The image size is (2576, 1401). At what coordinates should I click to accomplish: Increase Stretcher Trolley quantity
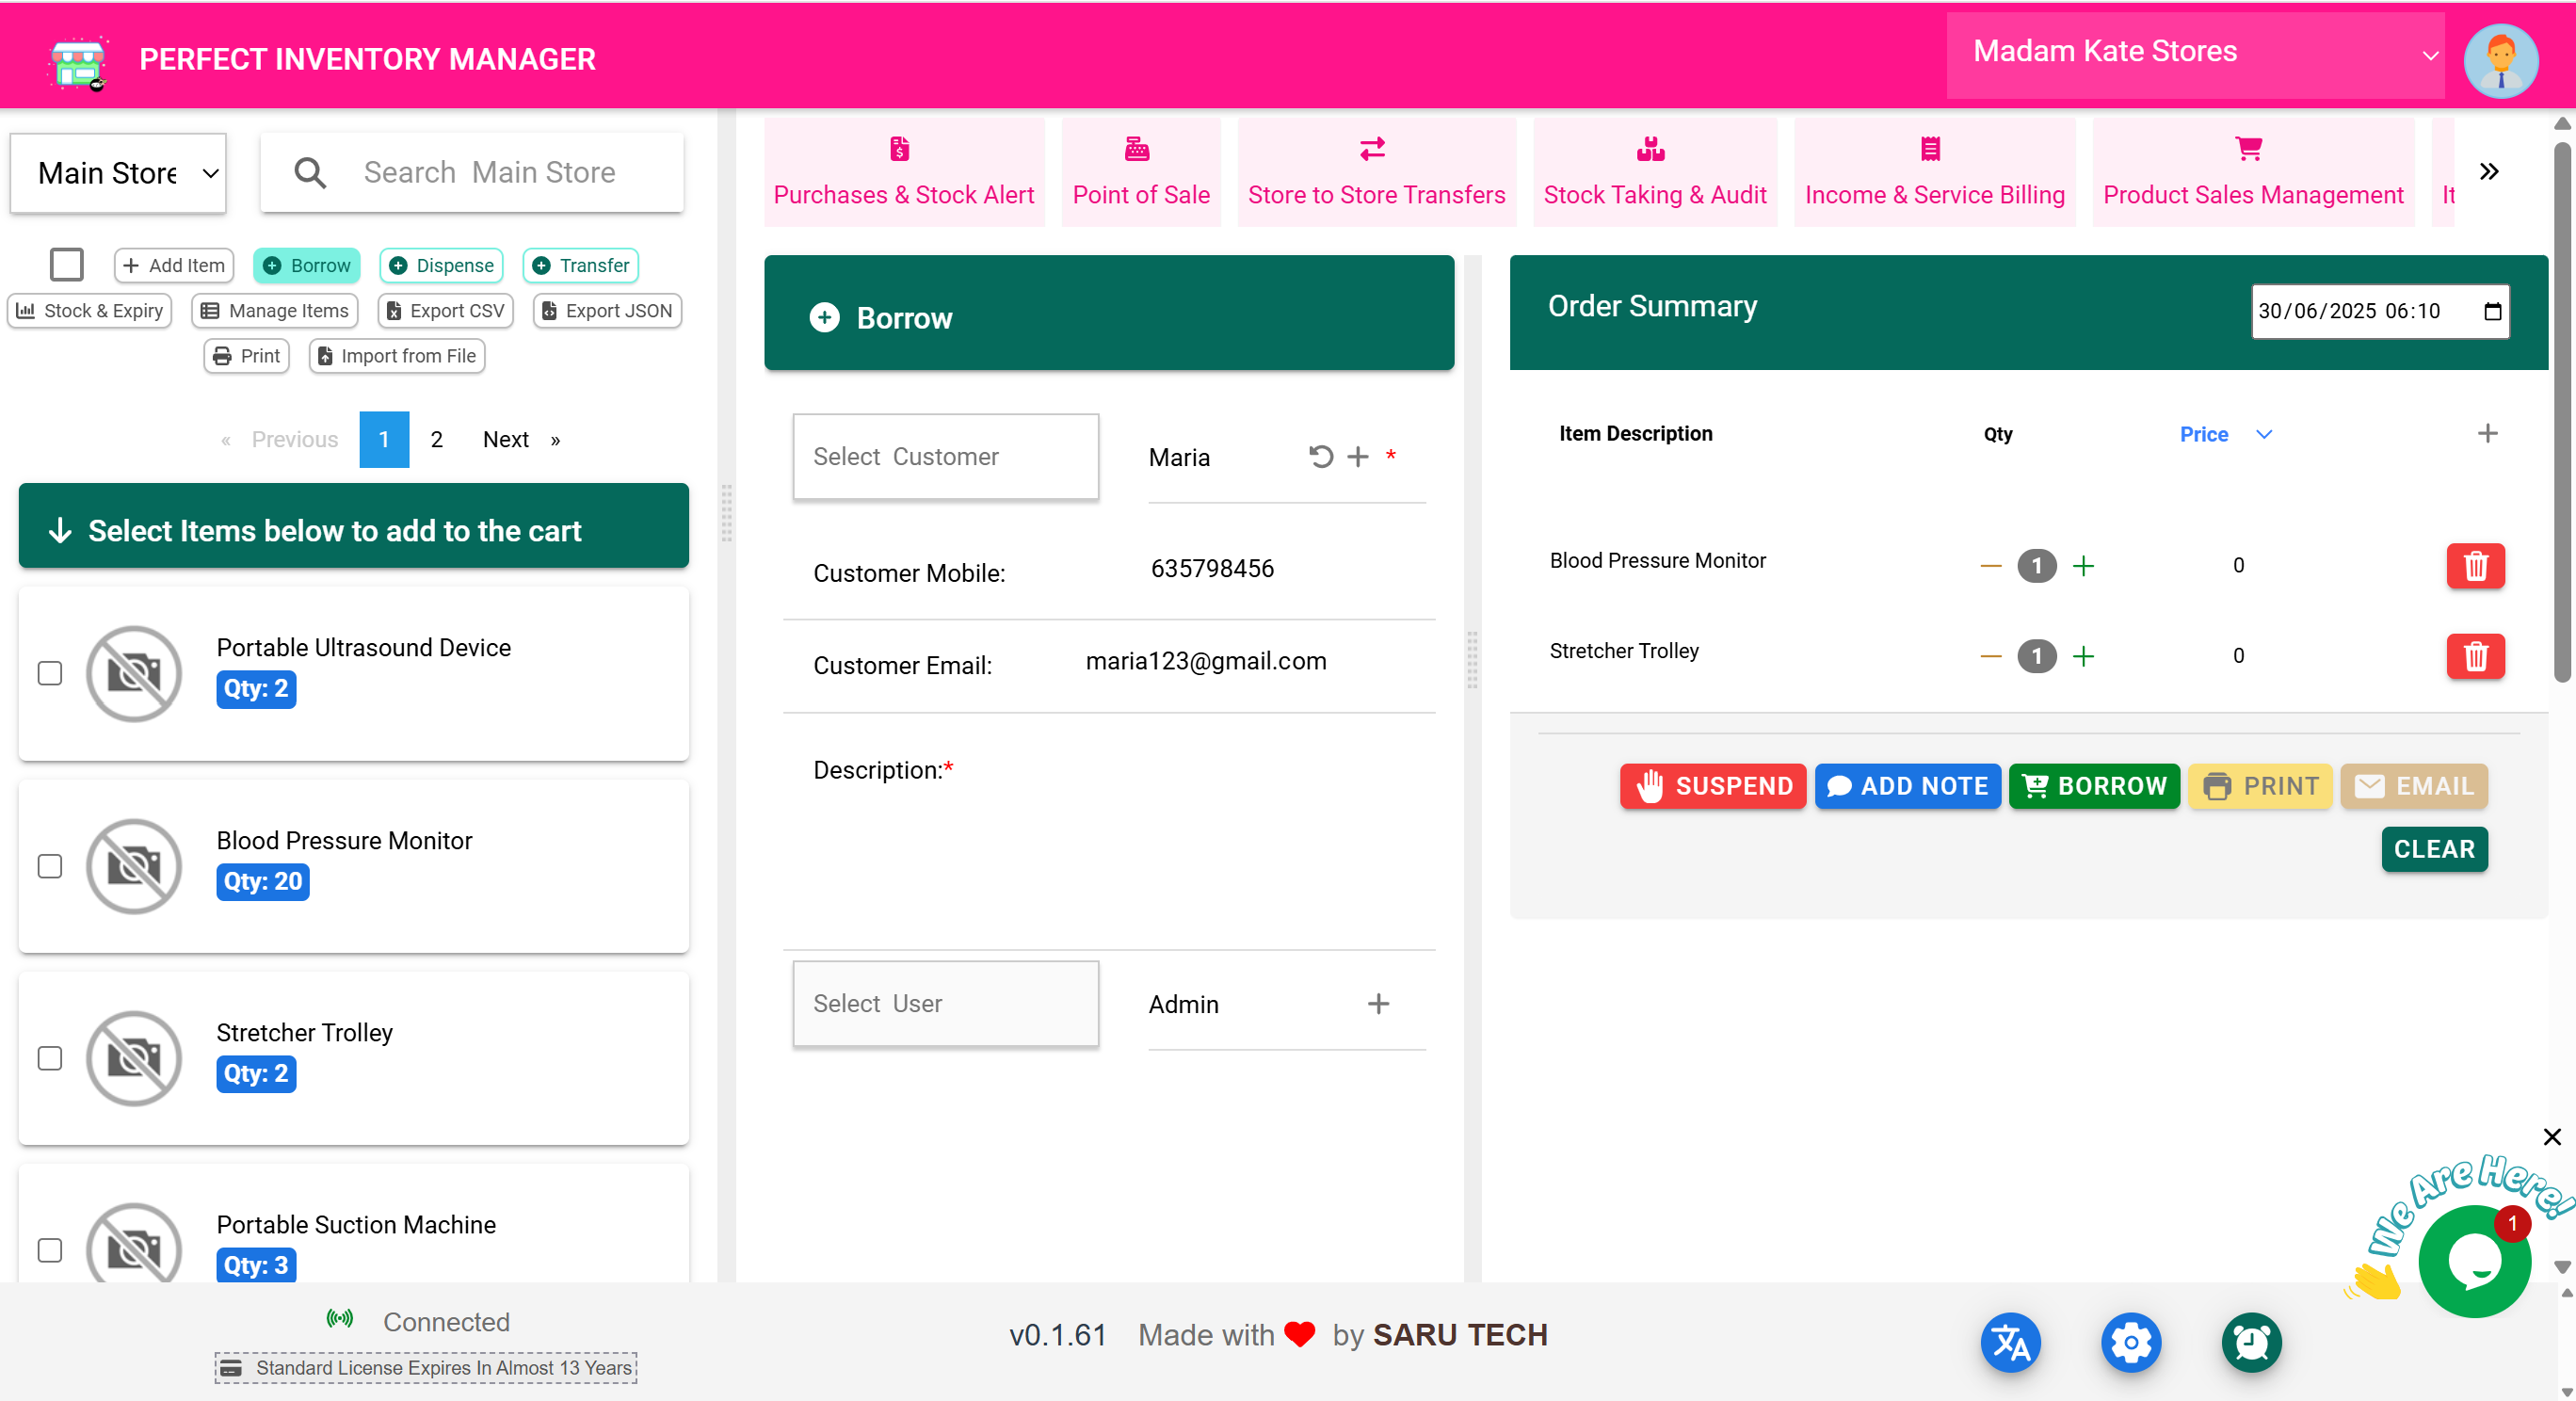pyautogui.click(x=2083, y=656)
